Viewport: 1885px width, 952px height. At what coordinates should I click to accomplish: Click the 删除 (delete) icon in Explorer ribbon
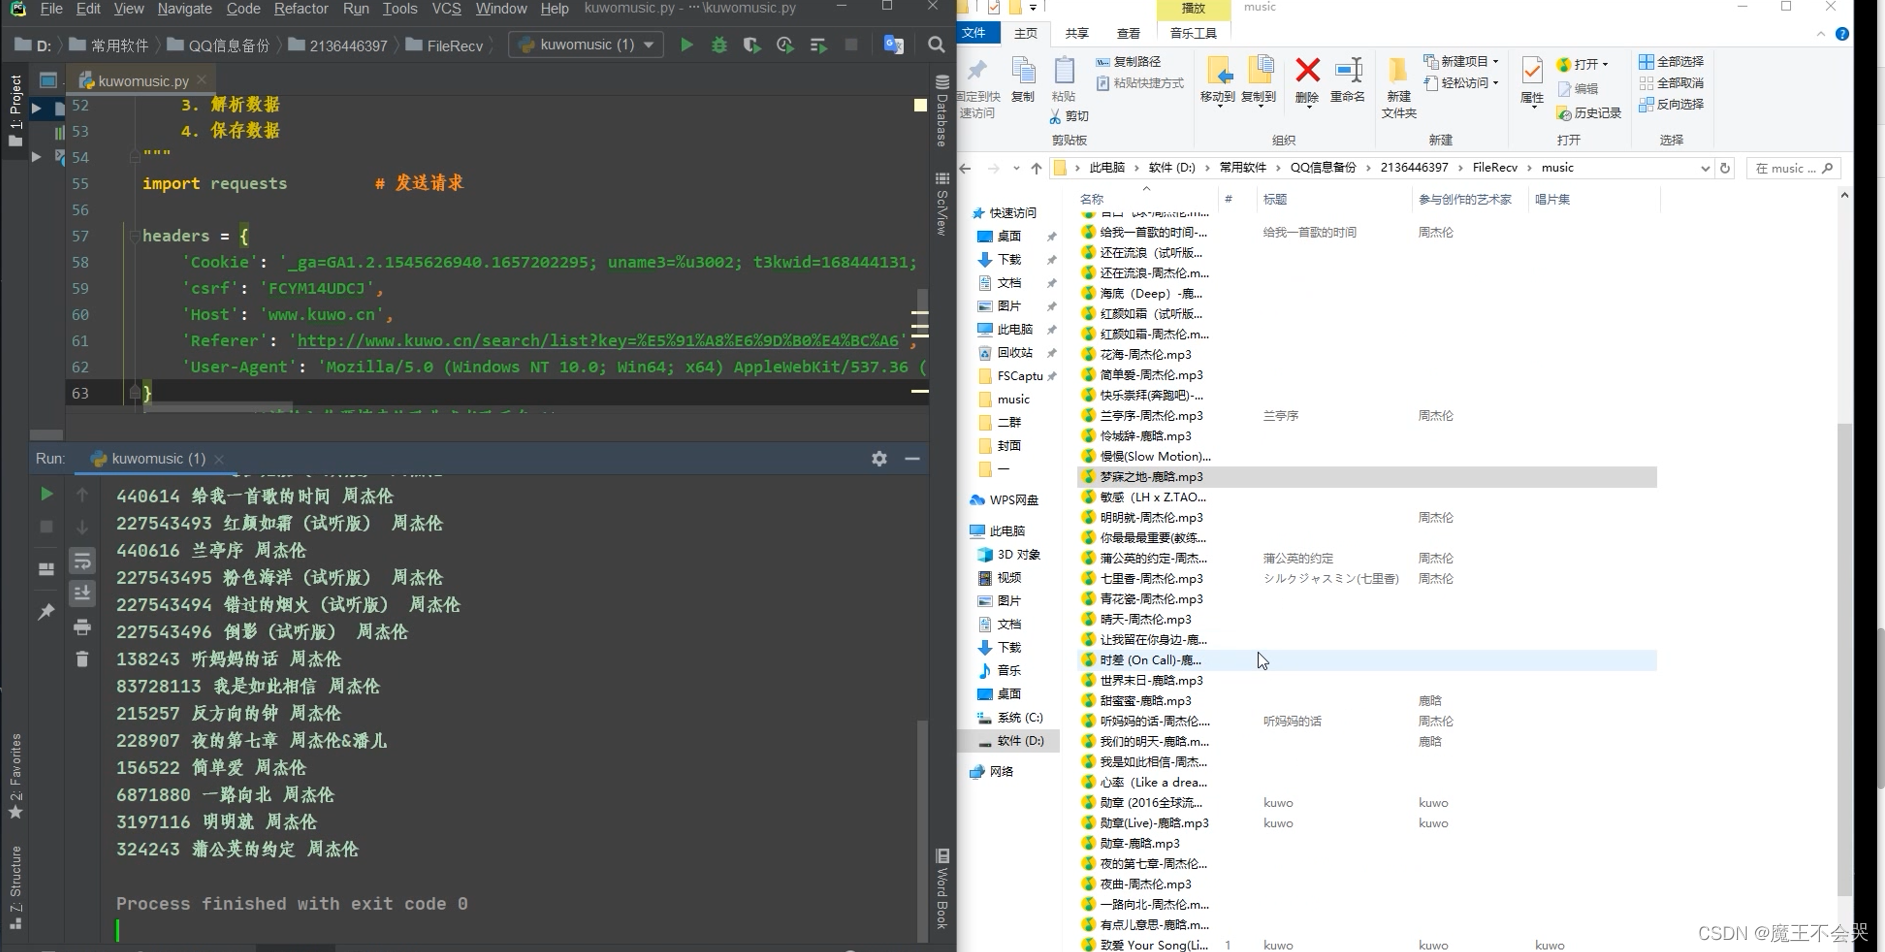coord(1307,80)
